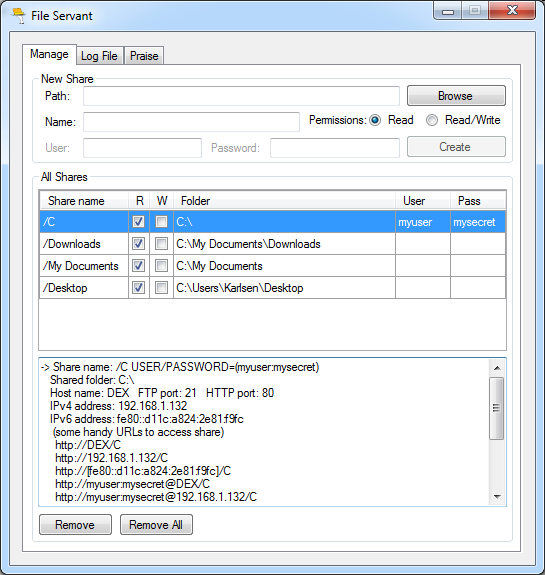Click the Create button

click(x=456, y=147)
